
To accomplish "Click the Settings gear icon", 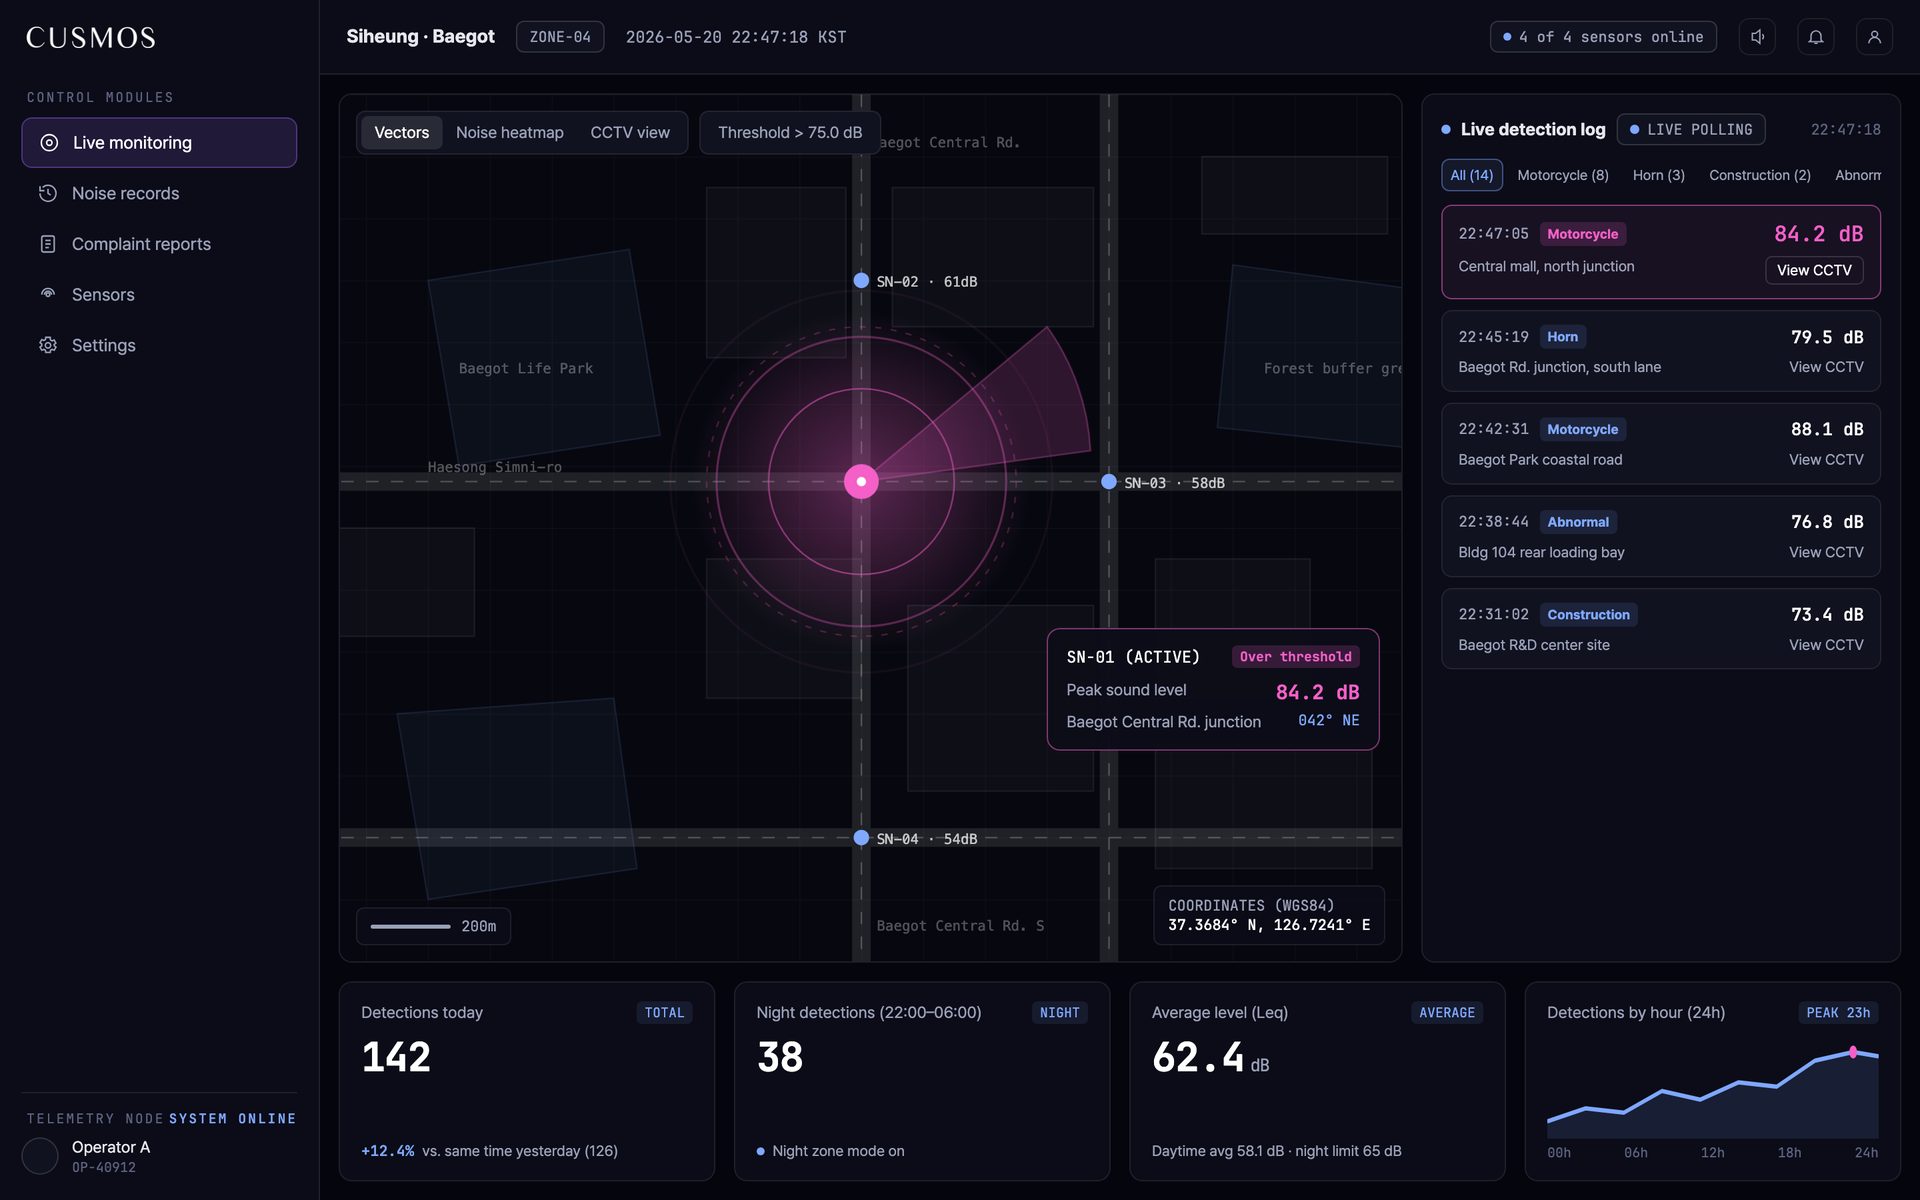I will [x=48, y=345].
